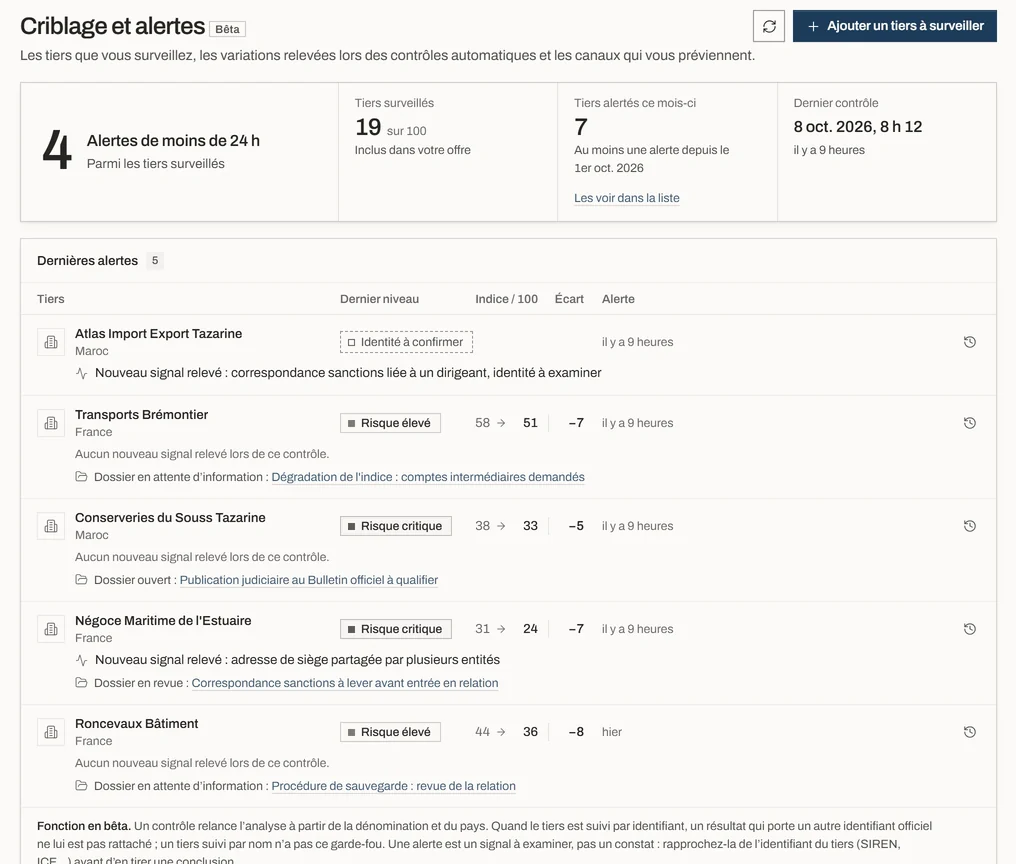The image size is (1016, 864).
Task: Click the 'Indice / 100' column header
Action: [x=506, y=299]
